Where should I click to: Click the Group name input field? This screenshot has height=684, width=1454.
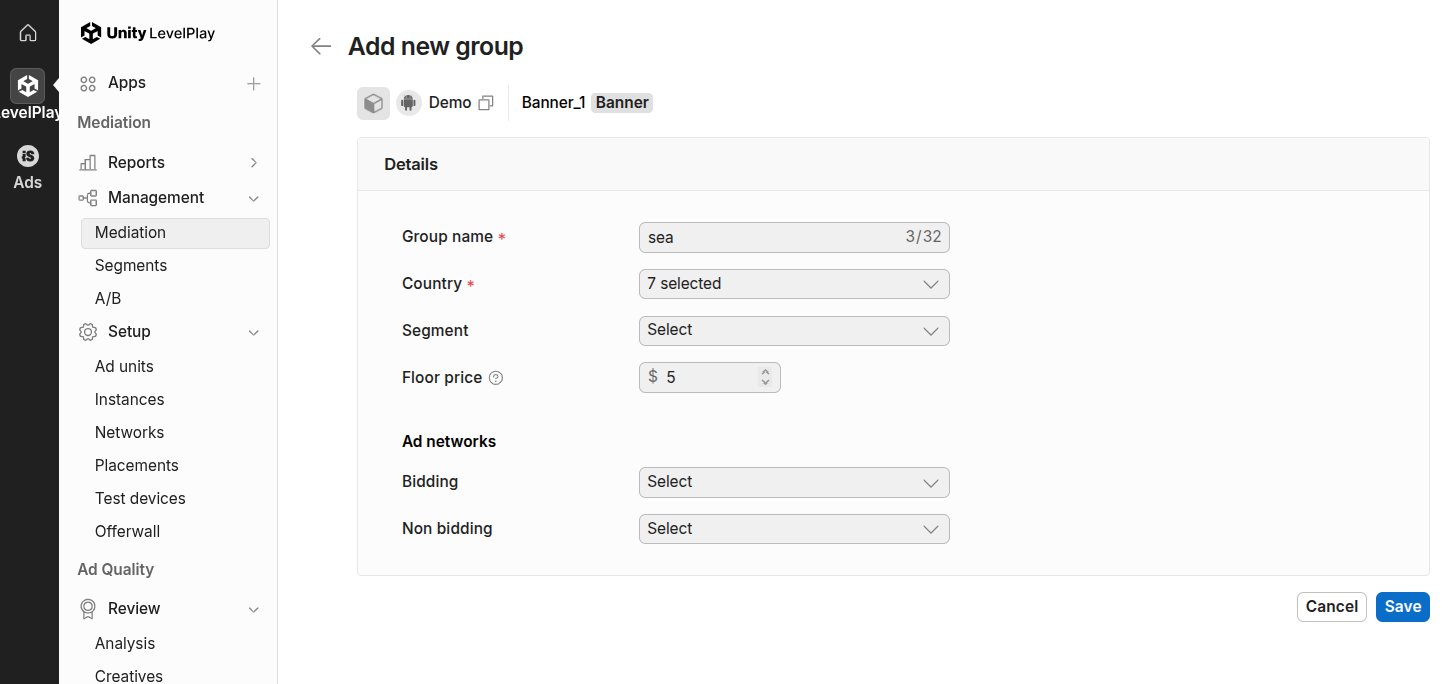click(794, 238)
